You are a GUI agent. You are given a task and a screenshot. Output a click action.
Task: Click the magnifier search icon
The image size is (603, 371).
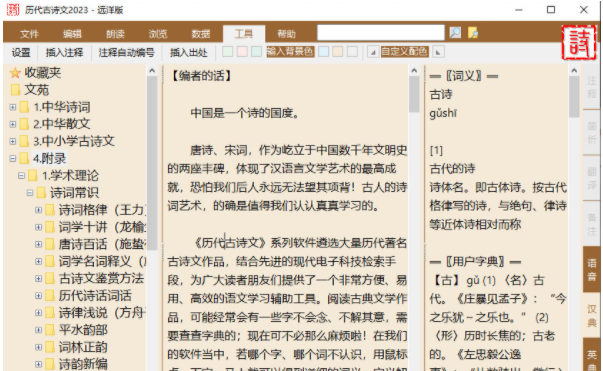(455, 33)
